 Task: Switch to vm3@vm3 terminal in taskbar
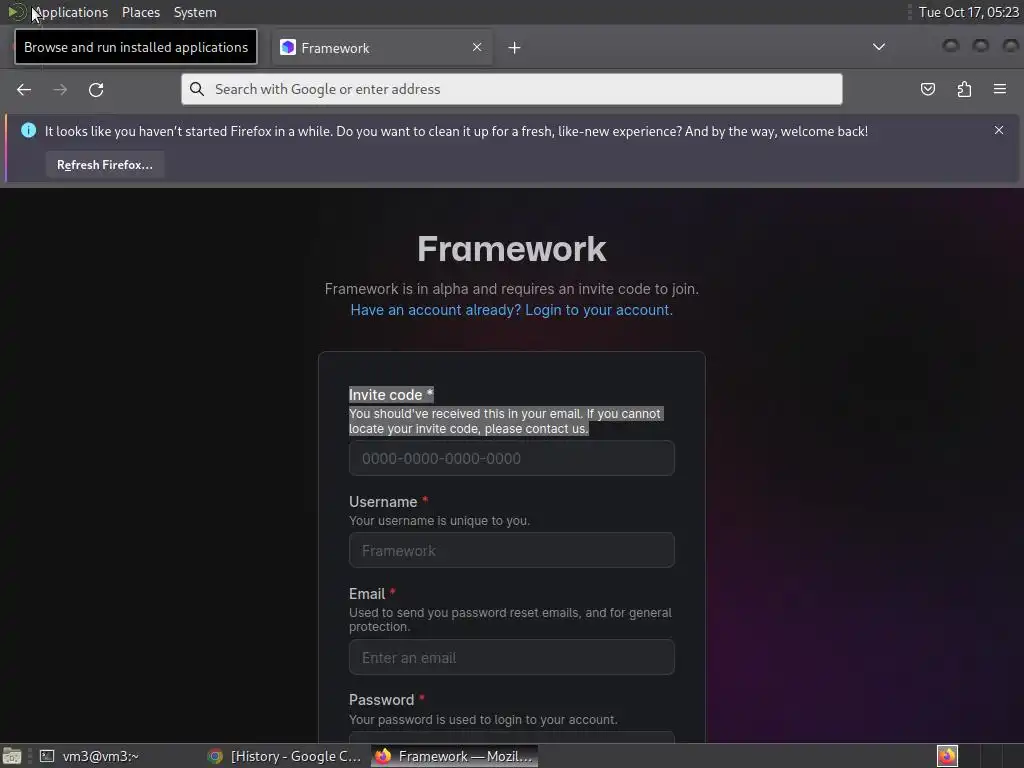point(91,756)
